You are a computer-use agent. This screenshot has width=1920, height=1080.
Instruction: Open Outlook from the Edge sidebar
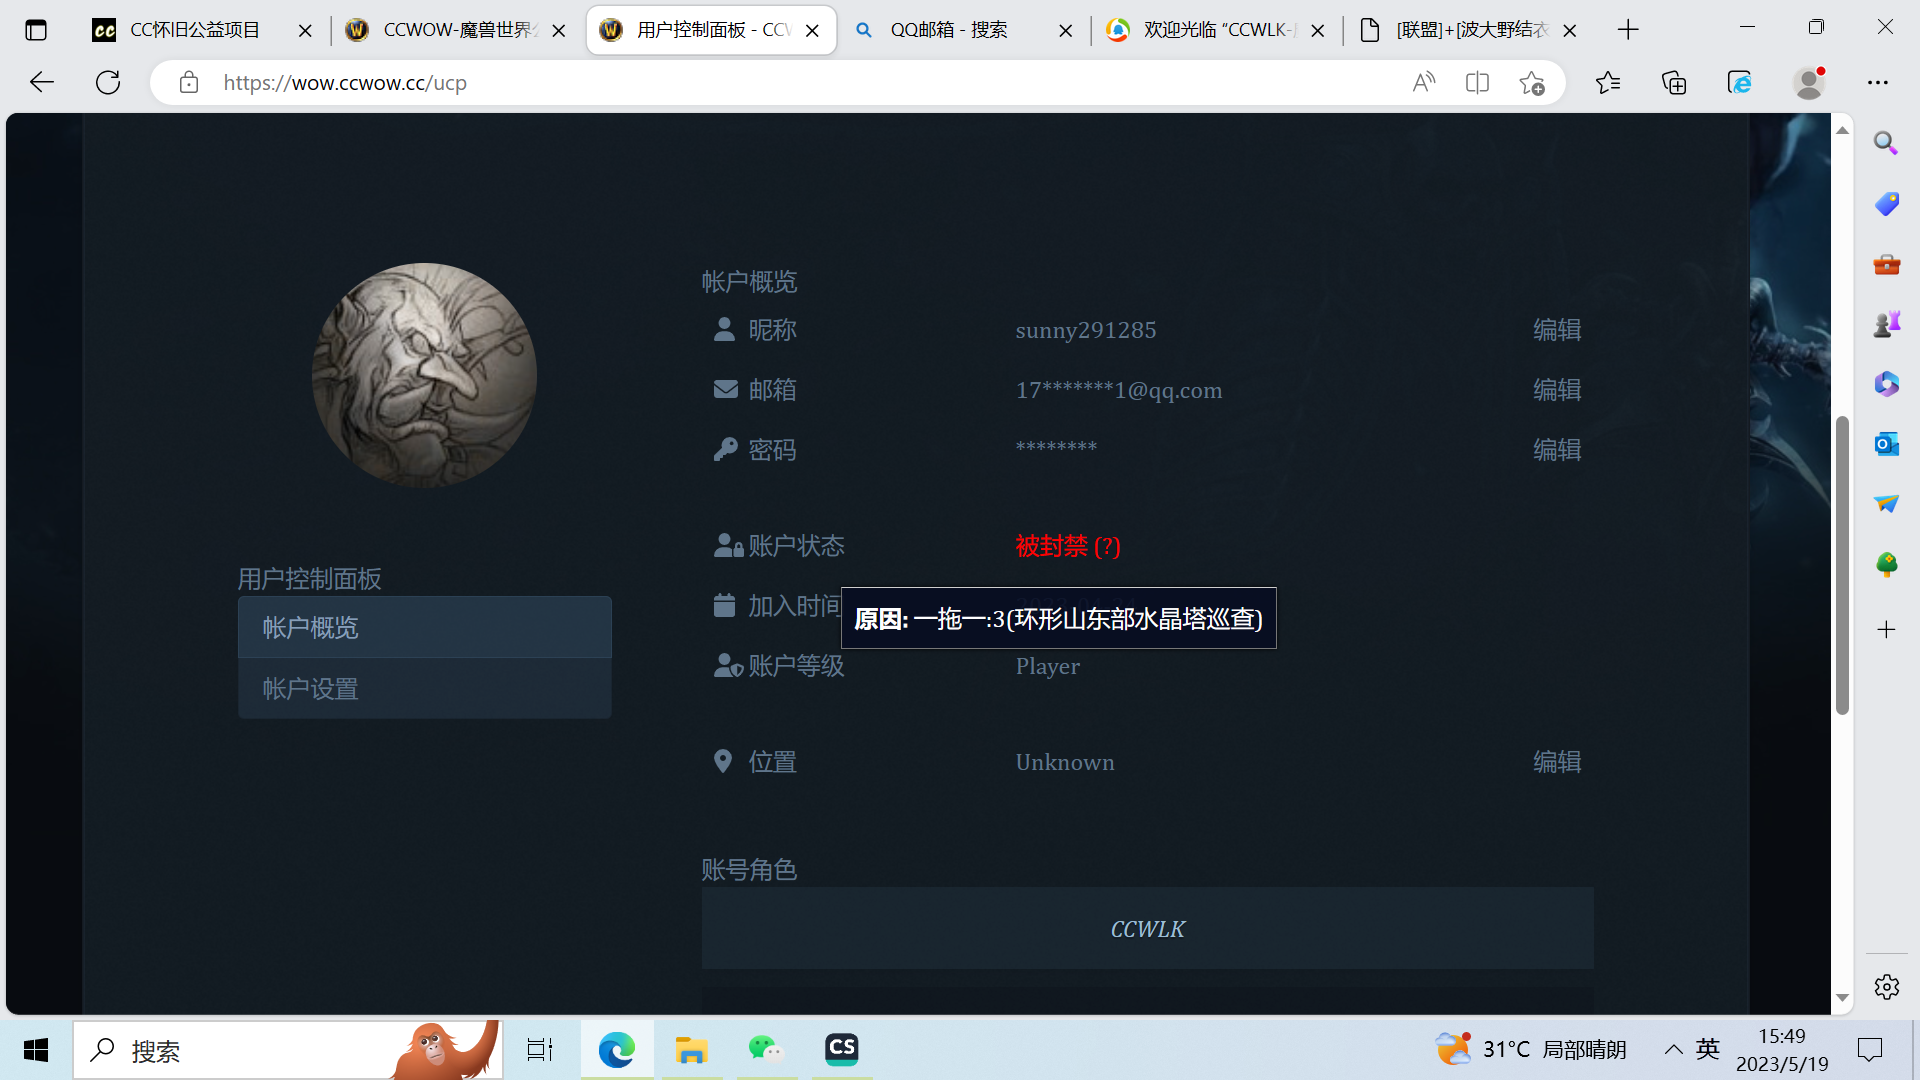click(1886, 443)
